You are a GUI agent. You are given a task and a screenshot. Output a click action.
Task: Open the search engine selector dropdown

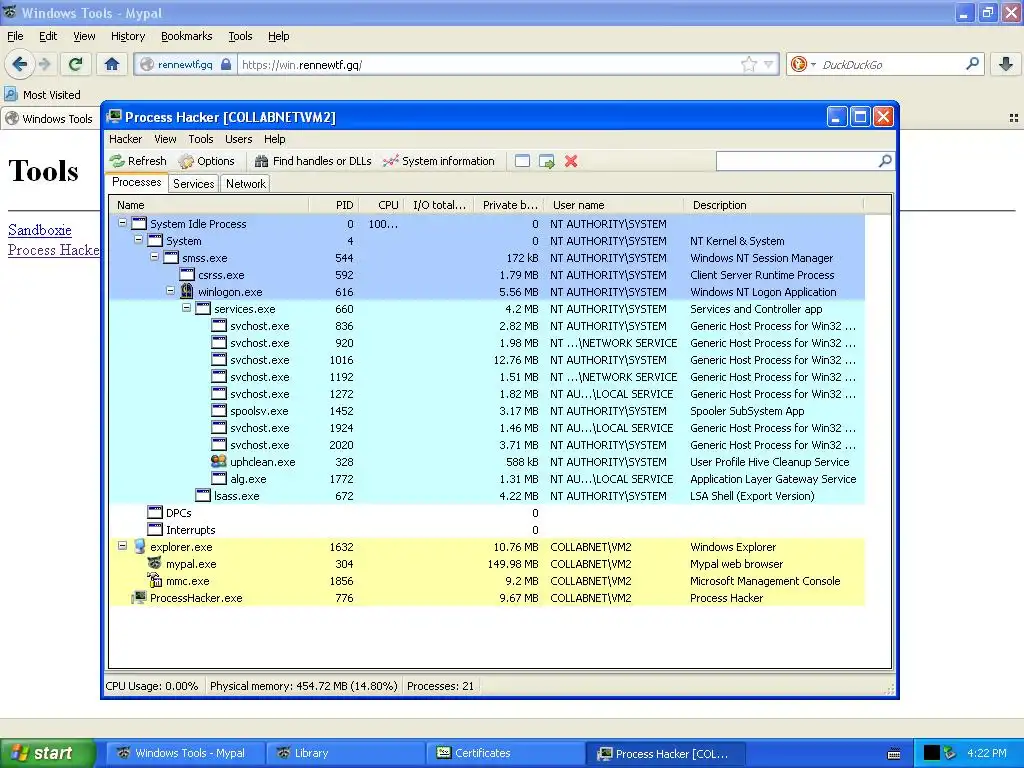coord(814,65)
